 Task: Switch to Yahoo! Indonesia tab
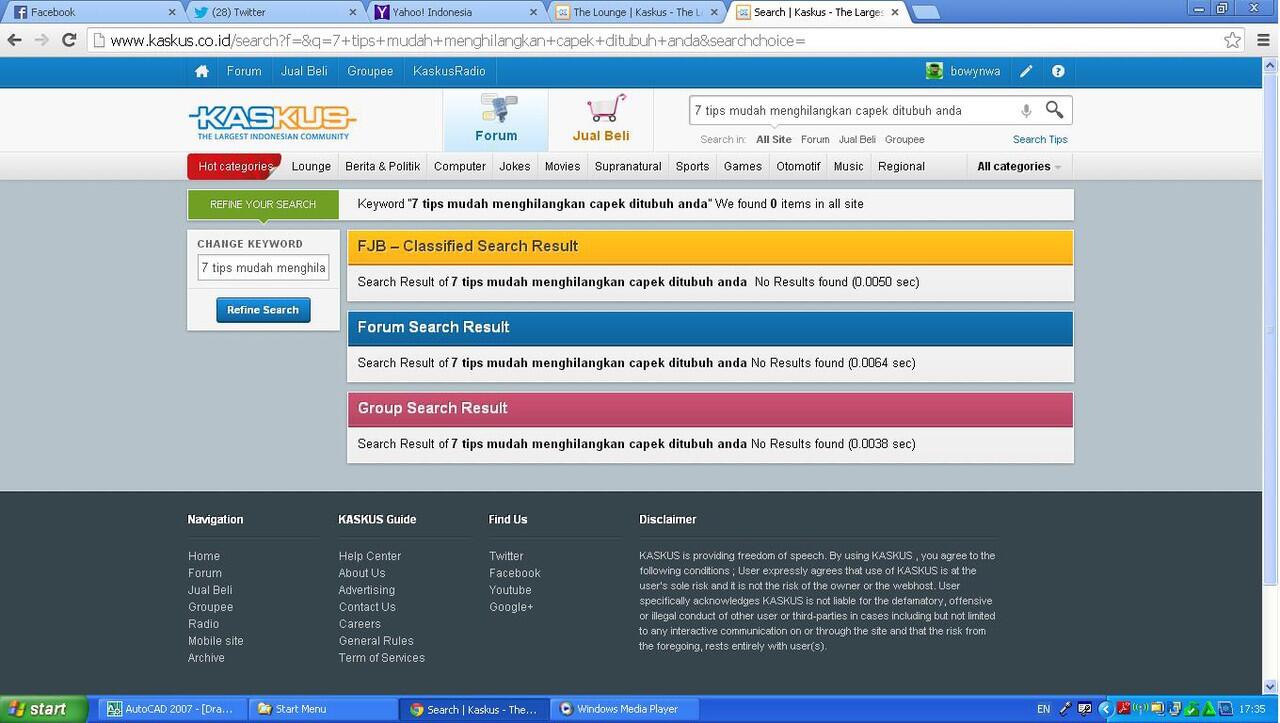450,12
